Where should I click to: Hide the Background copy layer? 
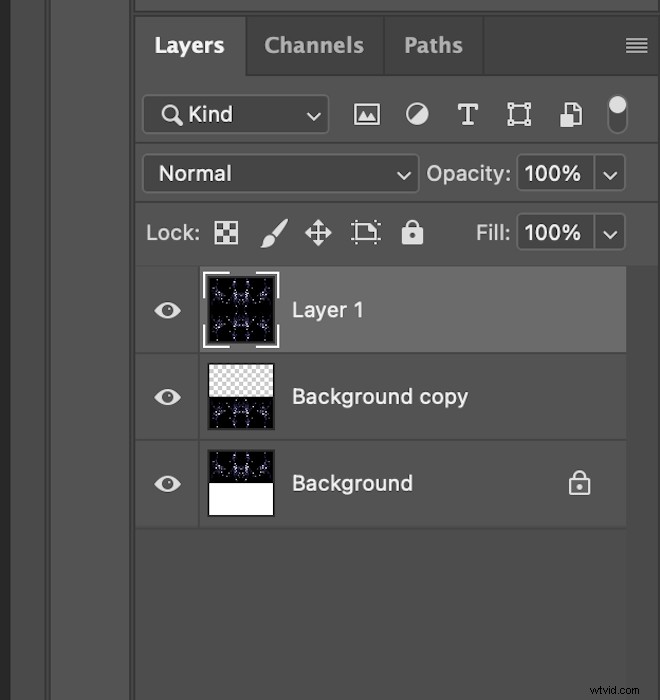(167, 397)
